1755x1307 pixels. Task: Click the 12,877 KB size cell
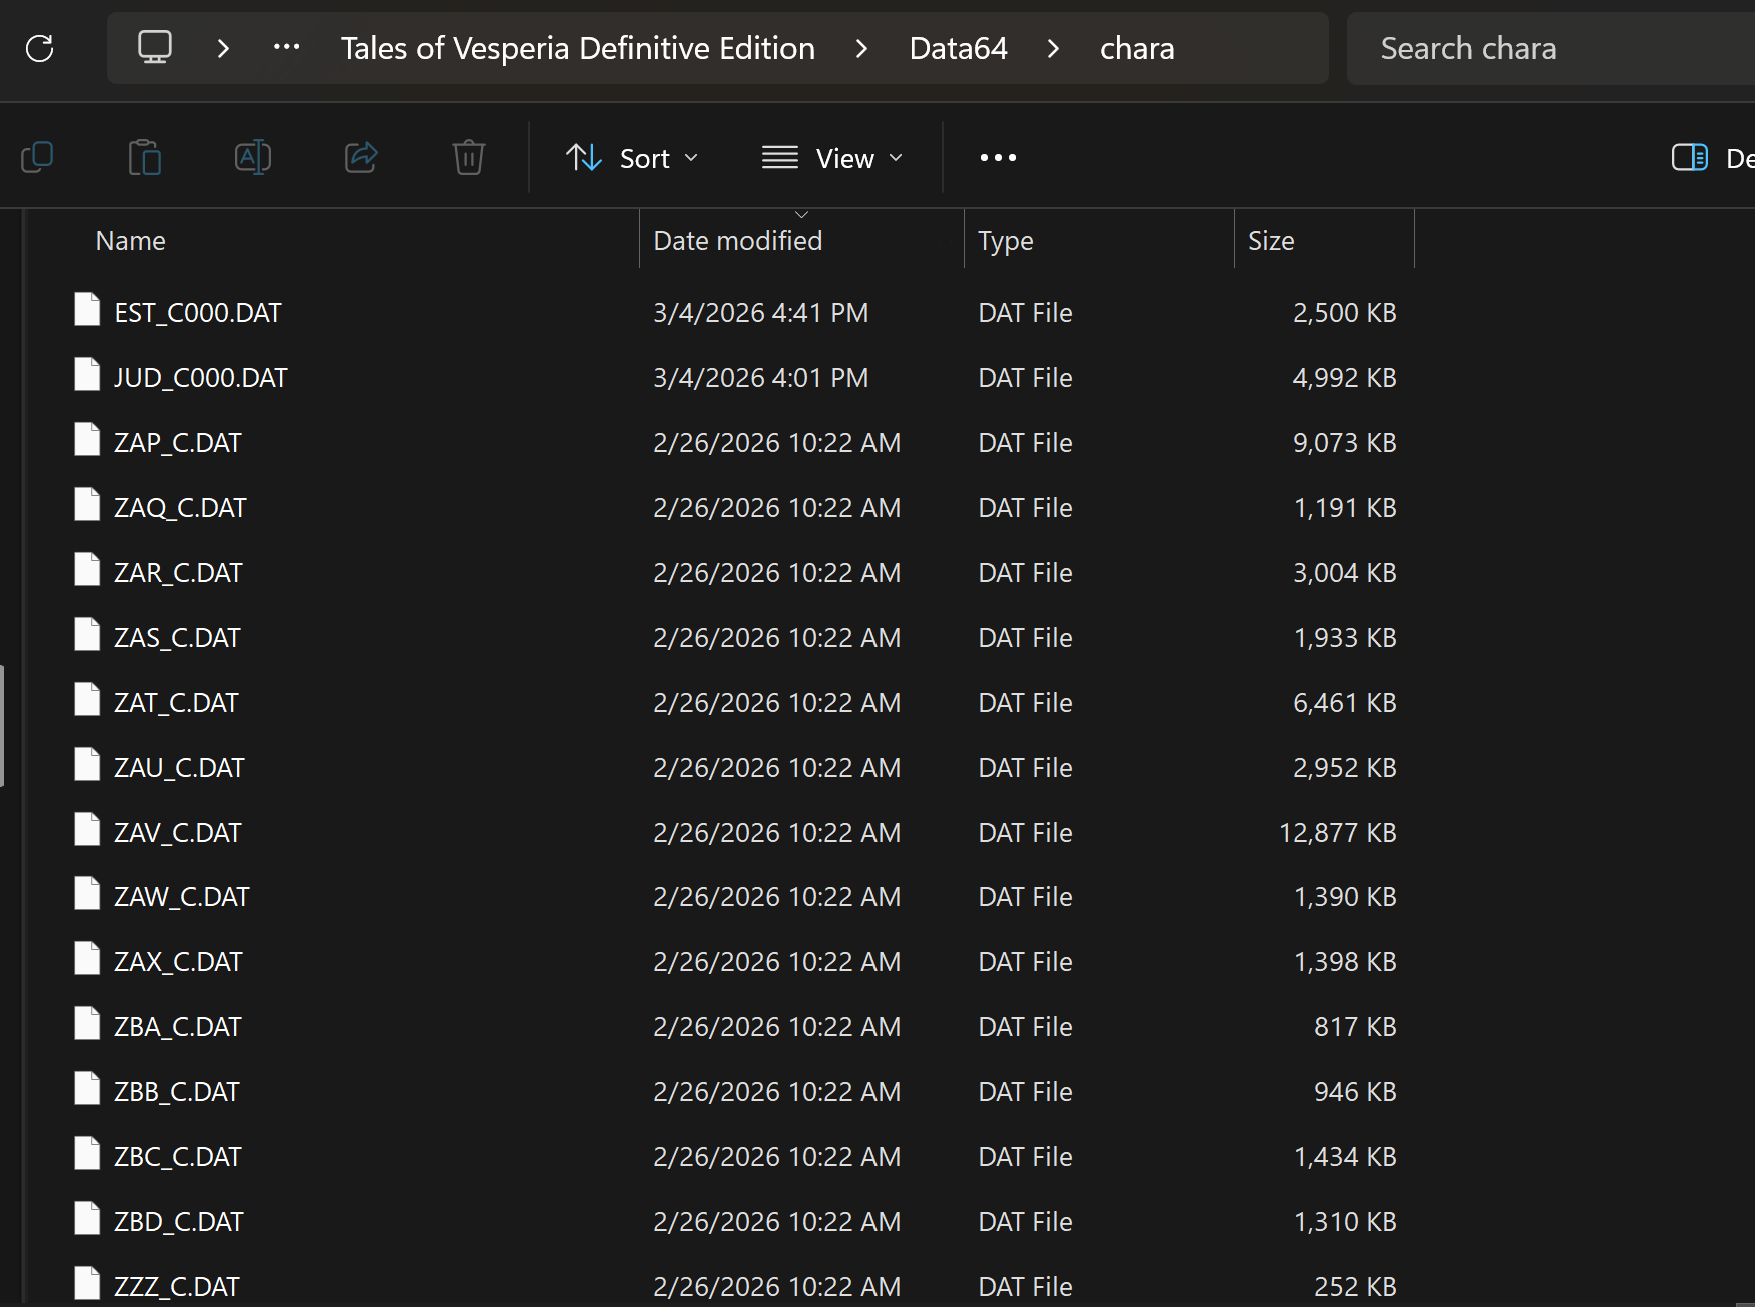tap(1338, 833)
